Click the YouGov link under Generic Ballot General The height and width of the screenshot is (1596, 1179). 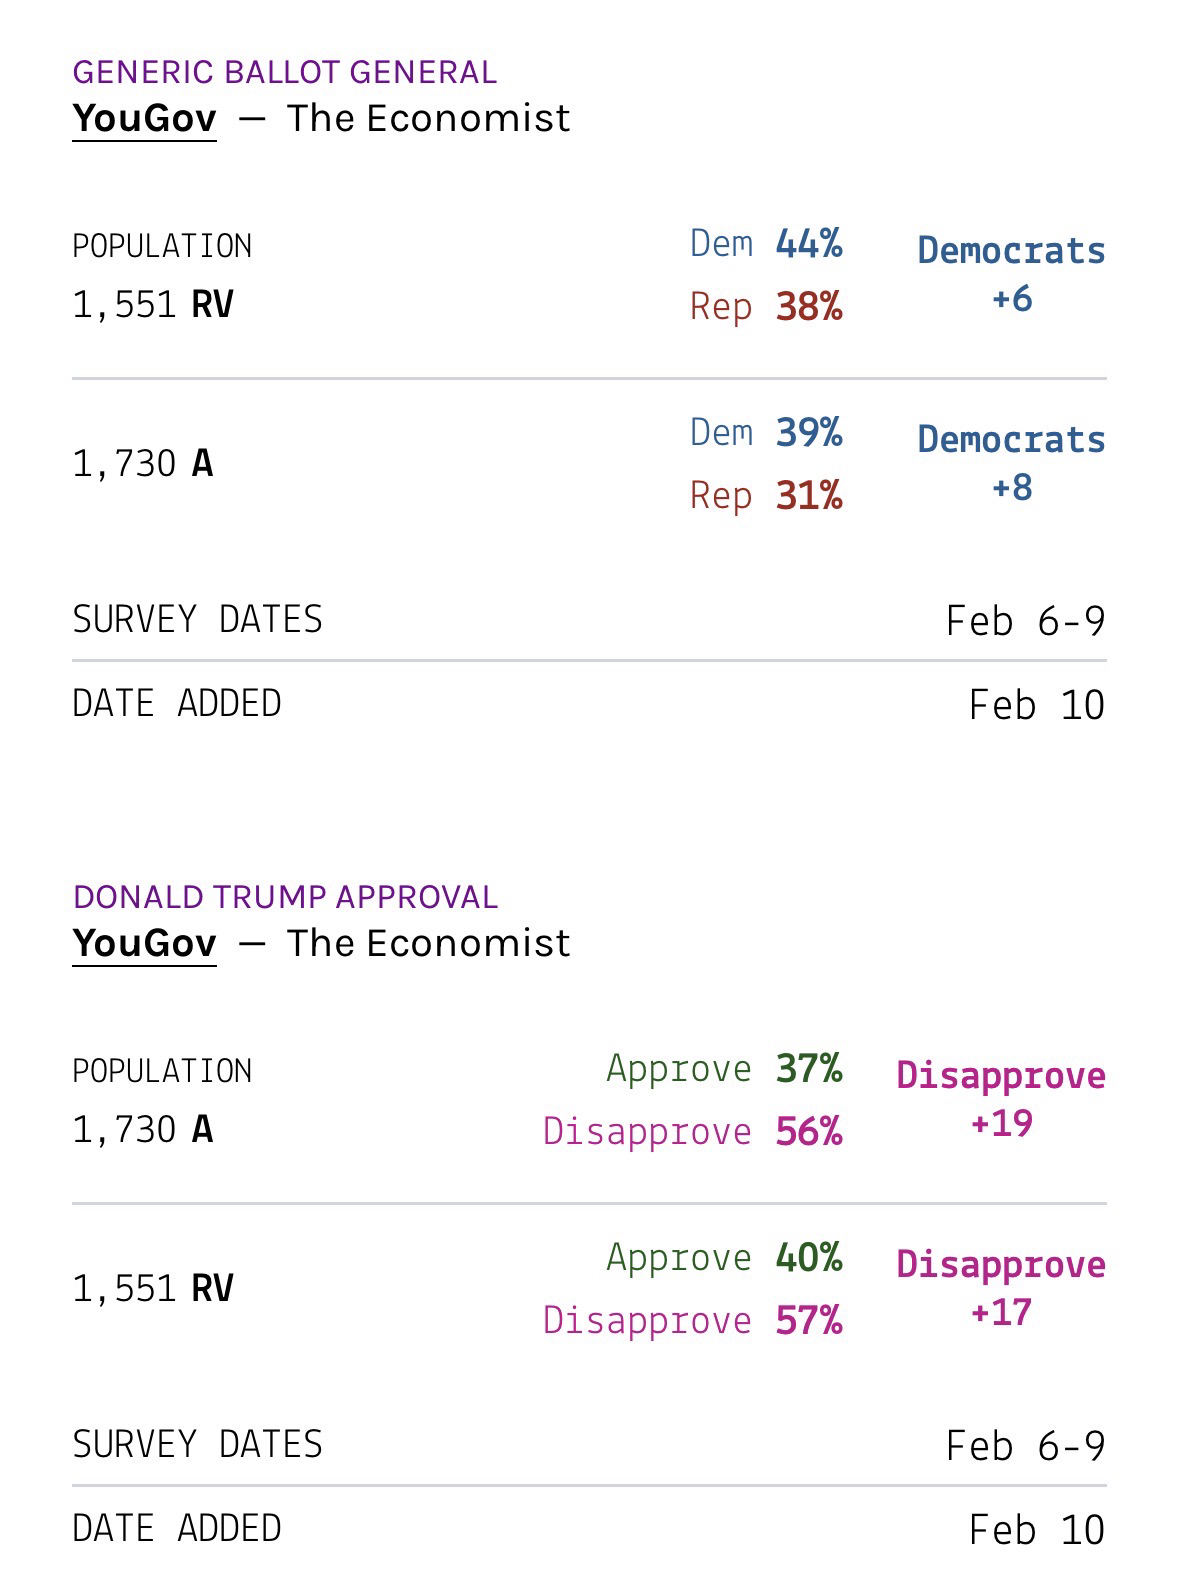click(144, 118)
